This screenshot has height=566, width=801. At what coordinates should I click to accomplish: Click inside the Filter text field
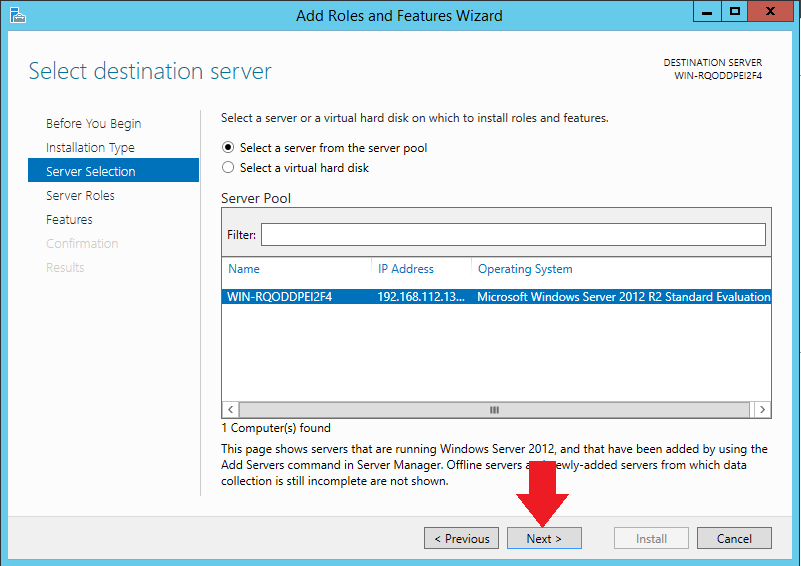tap(512, 235)
